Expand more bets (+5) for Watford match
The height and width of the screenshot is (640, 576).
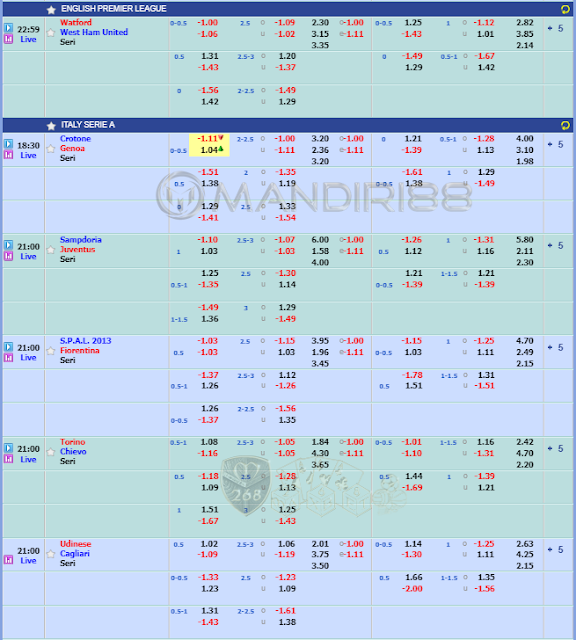(x=556, y=28)
